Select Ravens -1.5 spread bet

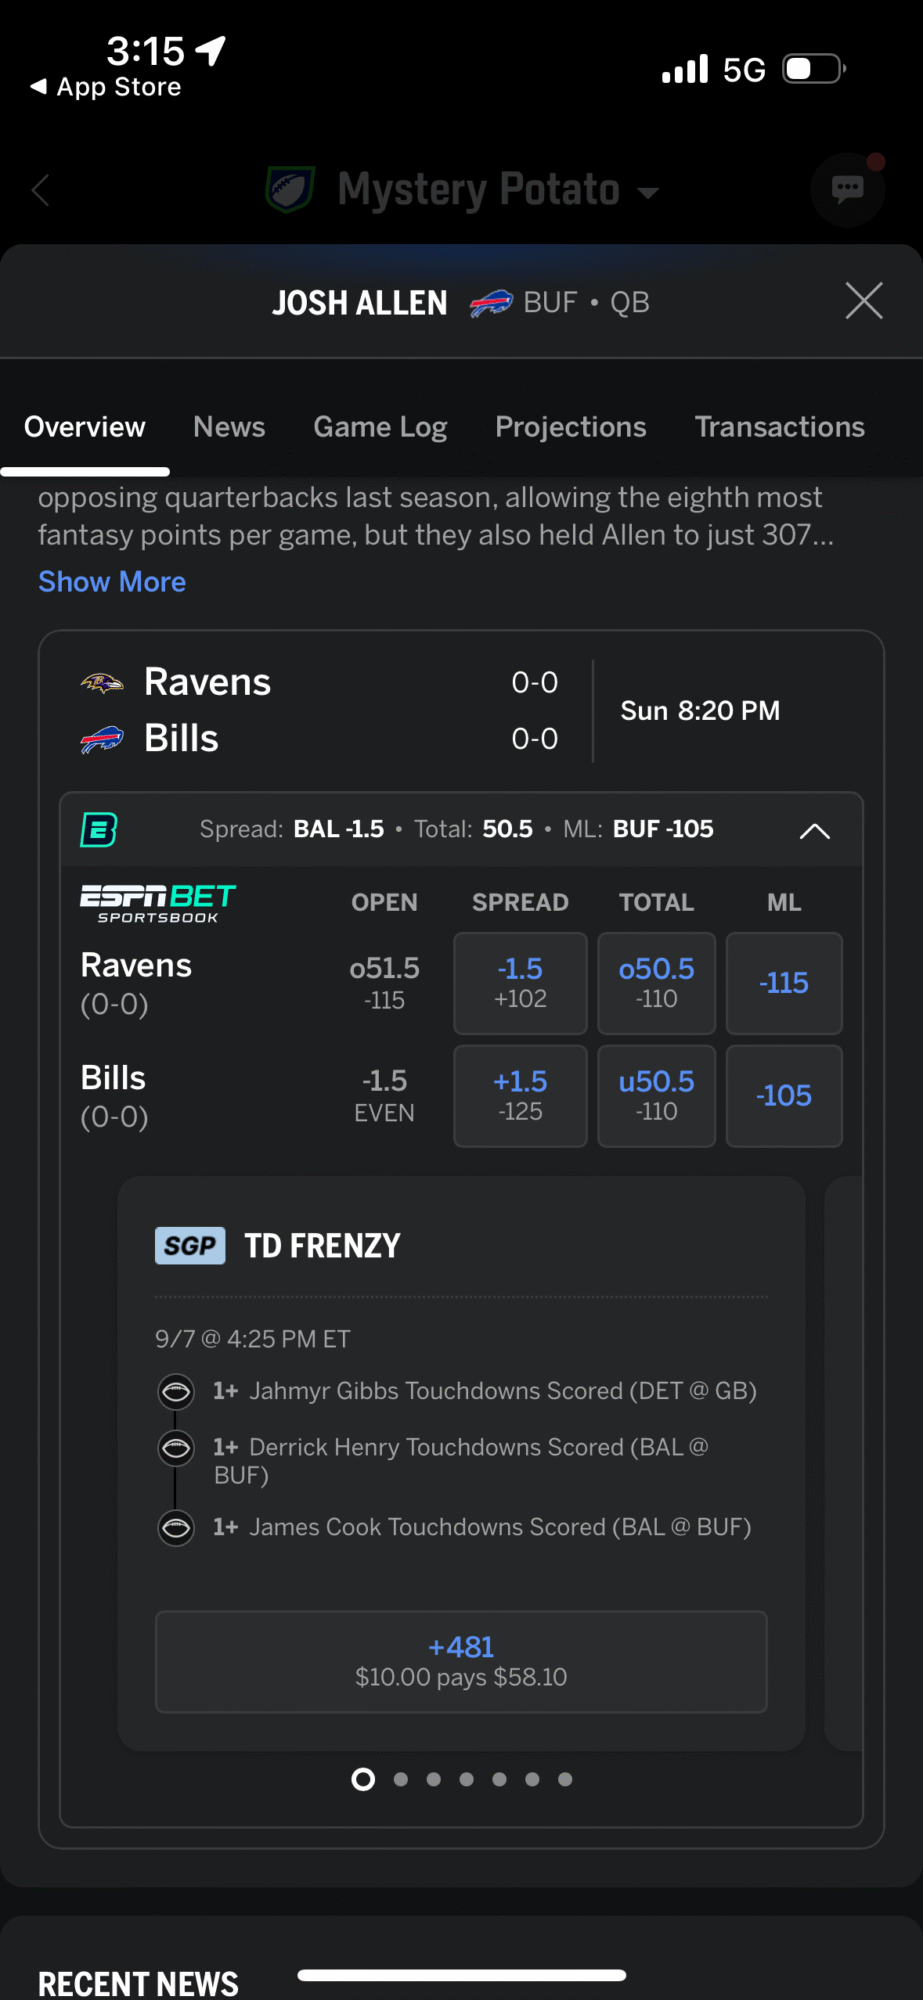(520, 983)
